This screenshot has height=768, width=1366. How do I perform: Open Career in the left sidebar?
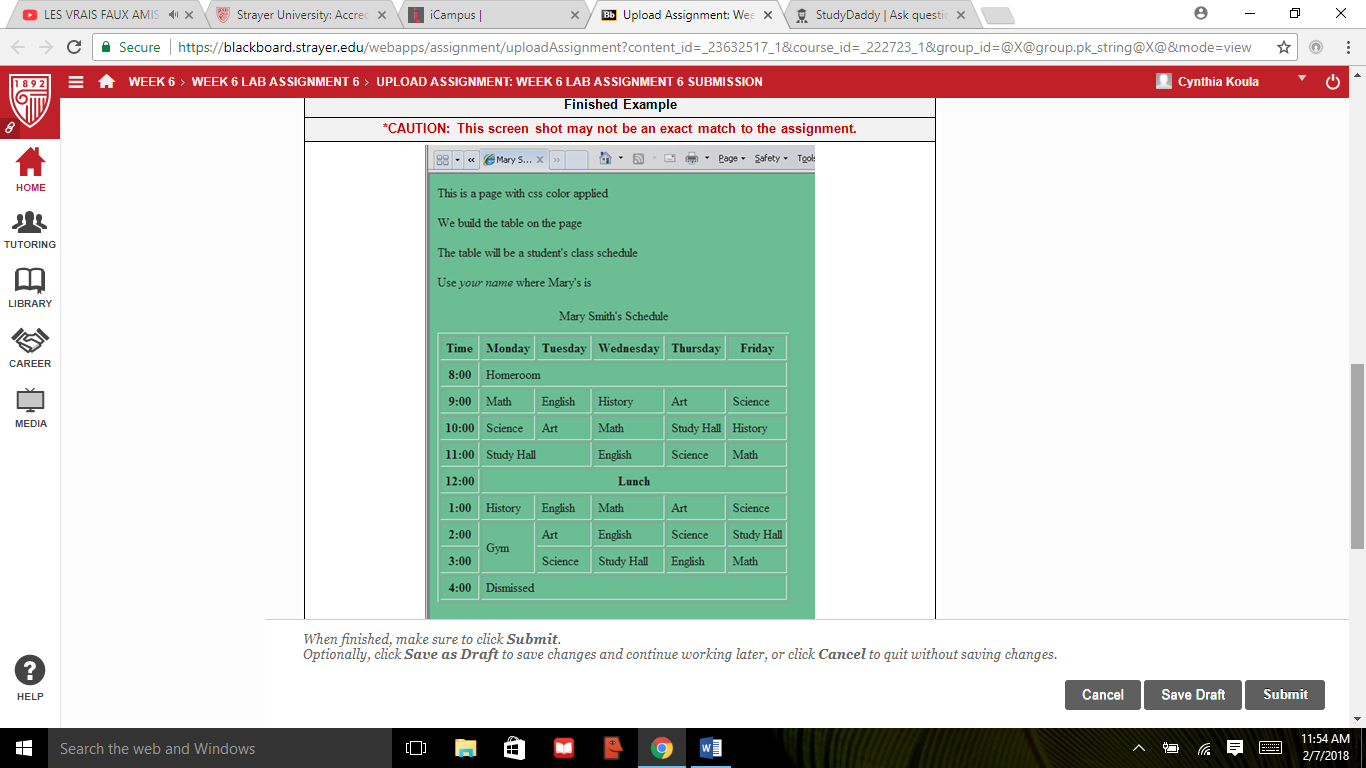(x=30, y=348)
